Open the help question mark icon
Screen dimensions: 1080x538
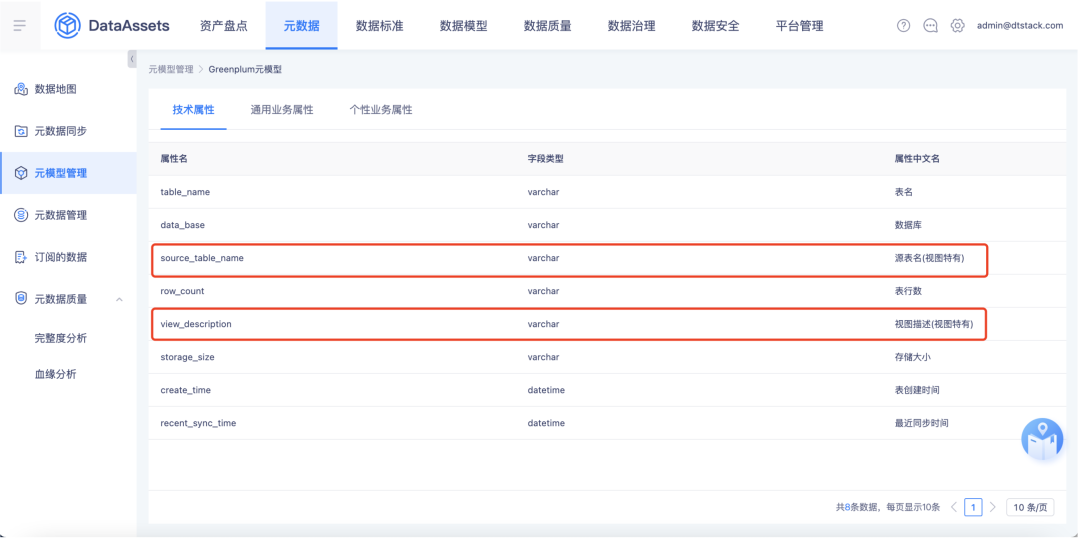click(x=904, y=25)
